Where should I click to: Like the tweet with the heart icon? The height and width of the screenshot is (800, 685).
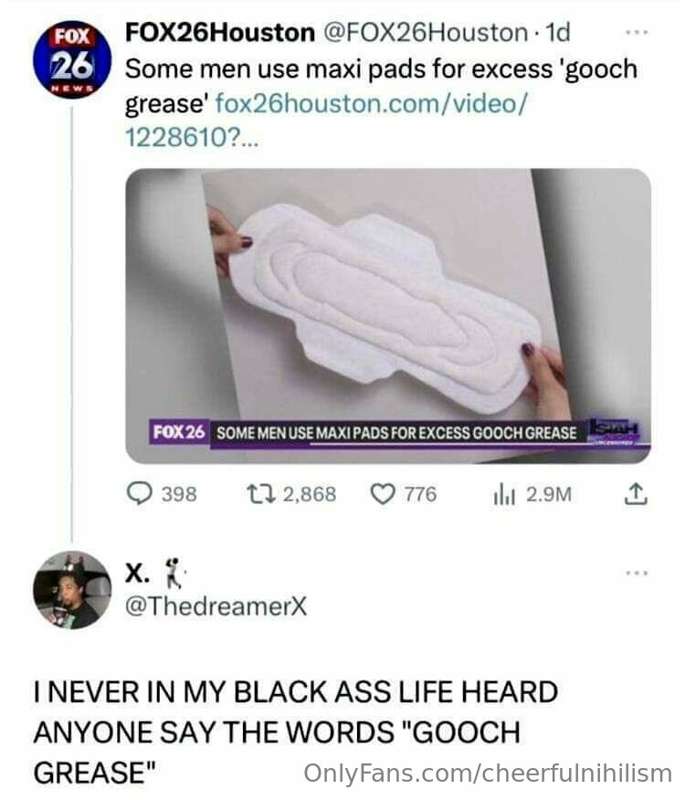[x=383, y=494]
